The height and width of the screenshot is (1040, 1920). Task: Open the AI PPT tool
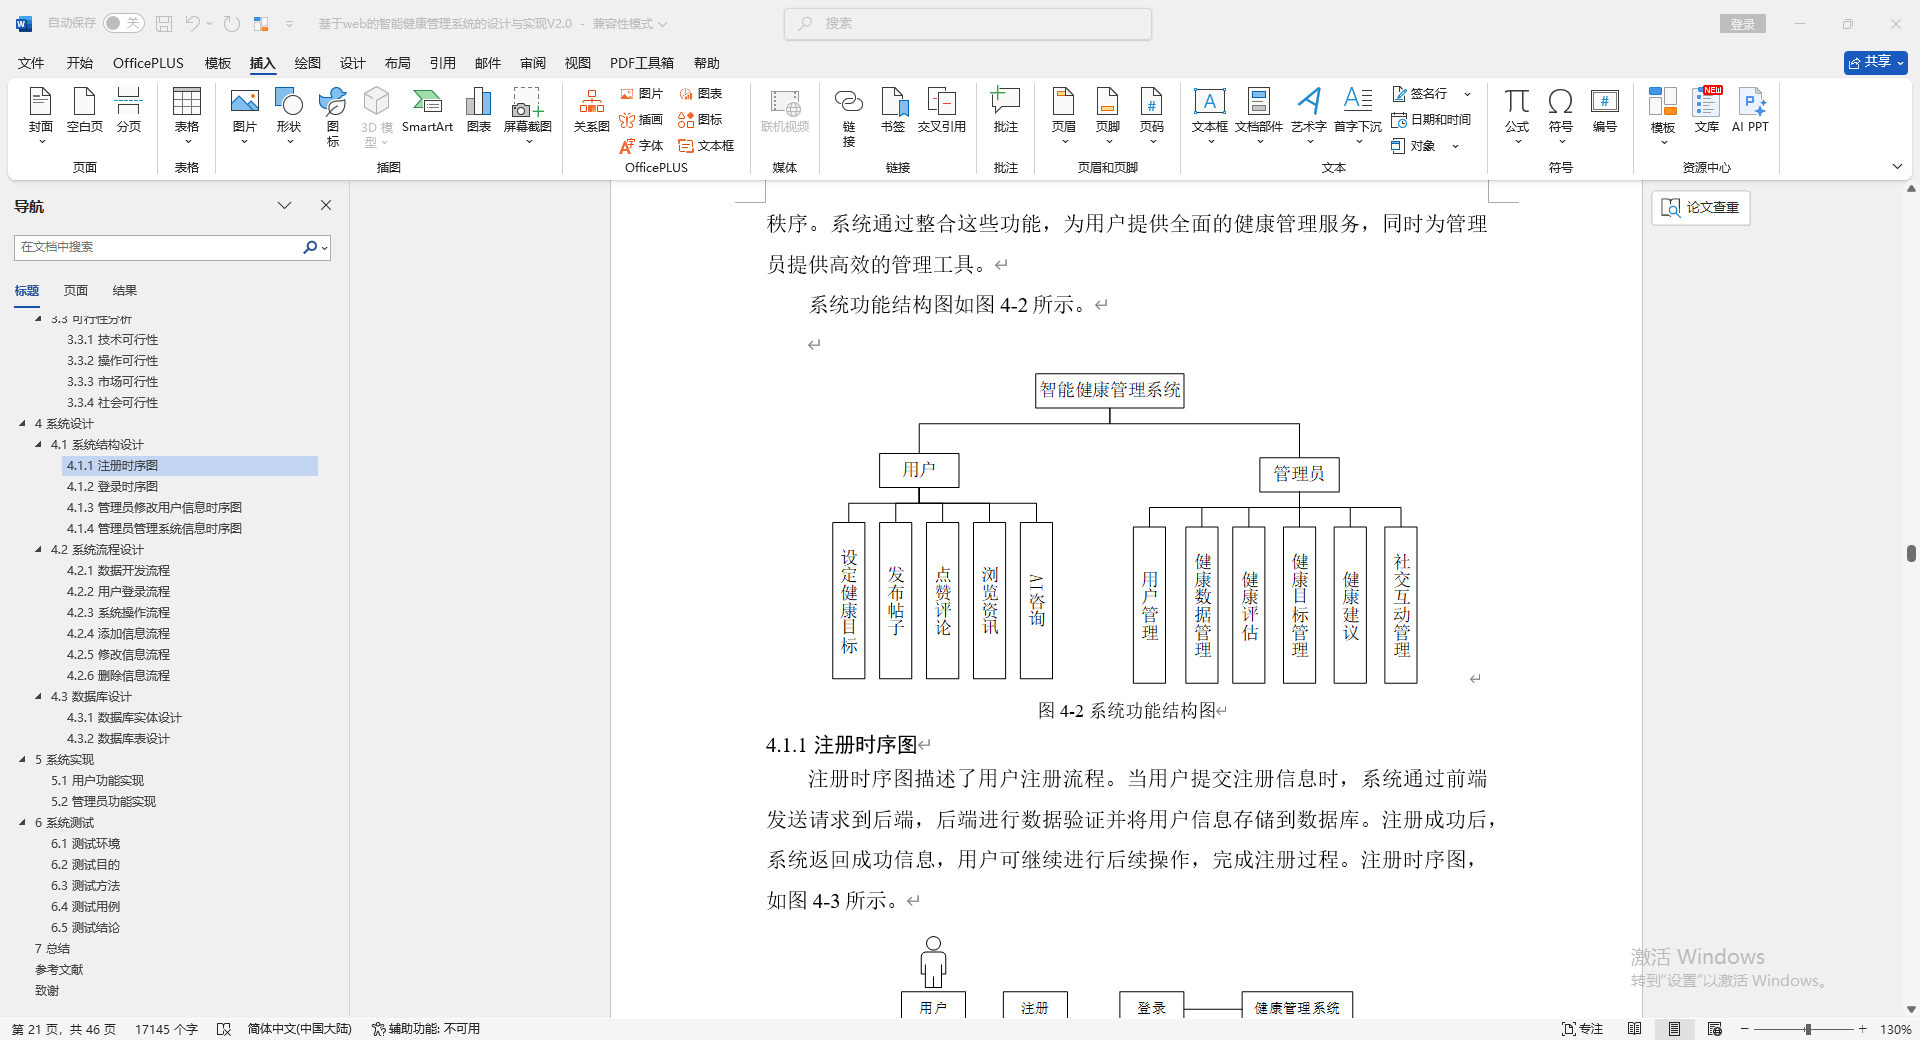click(1751, 110)
